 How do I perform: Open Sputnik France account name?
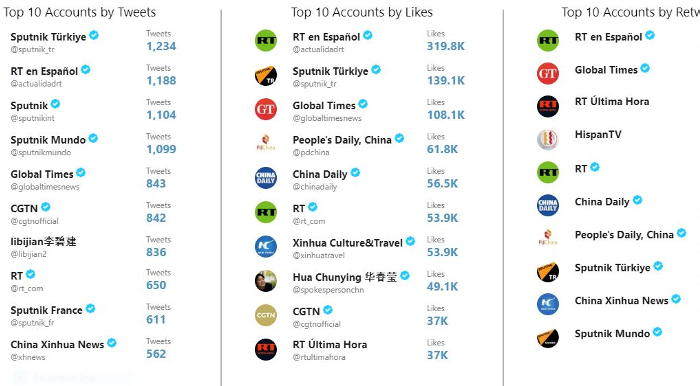pyautogui.click(x=46, y=310)
